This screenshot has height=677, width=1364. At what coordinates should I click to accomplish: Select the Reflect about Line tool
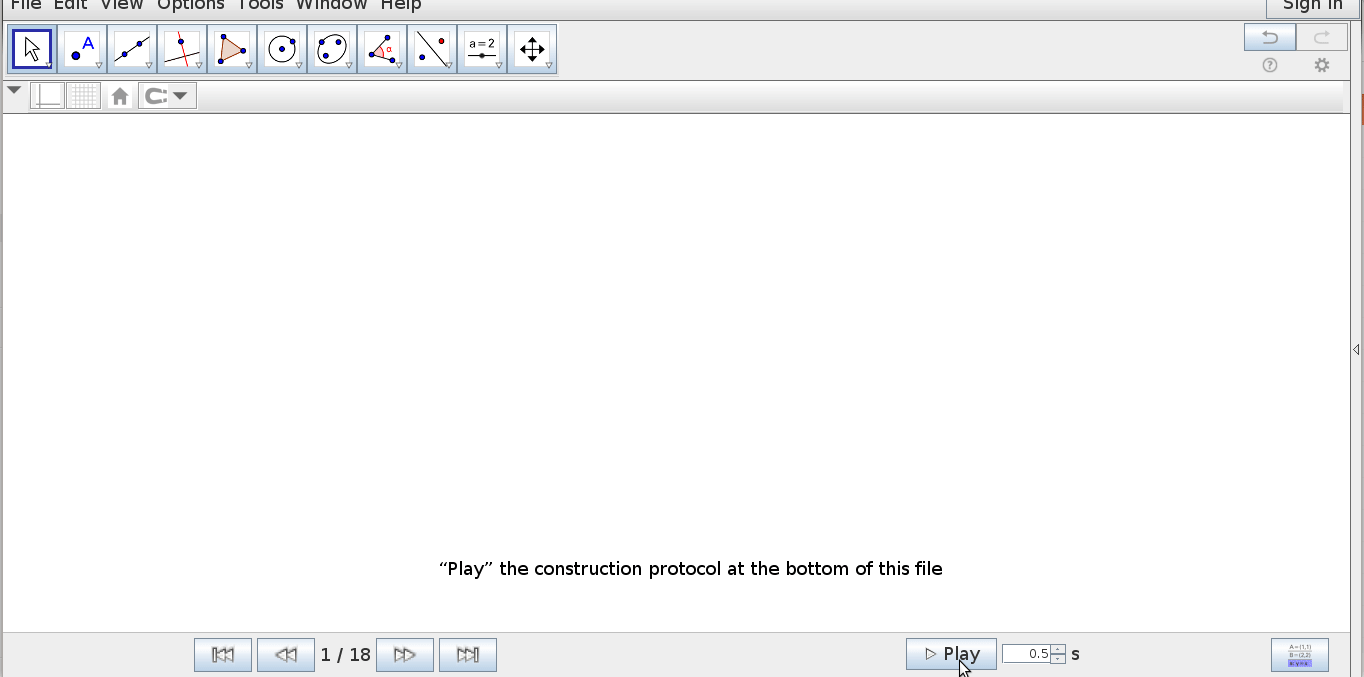pyautogui.click(x=432, y=49)
